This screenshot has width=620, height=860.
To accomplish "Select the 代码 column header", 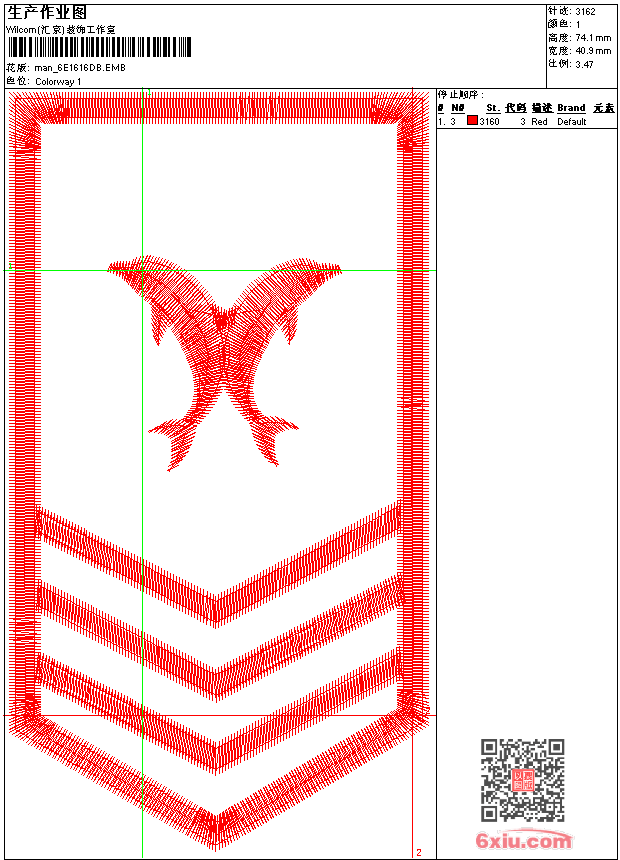I will (x=515, y=108).
